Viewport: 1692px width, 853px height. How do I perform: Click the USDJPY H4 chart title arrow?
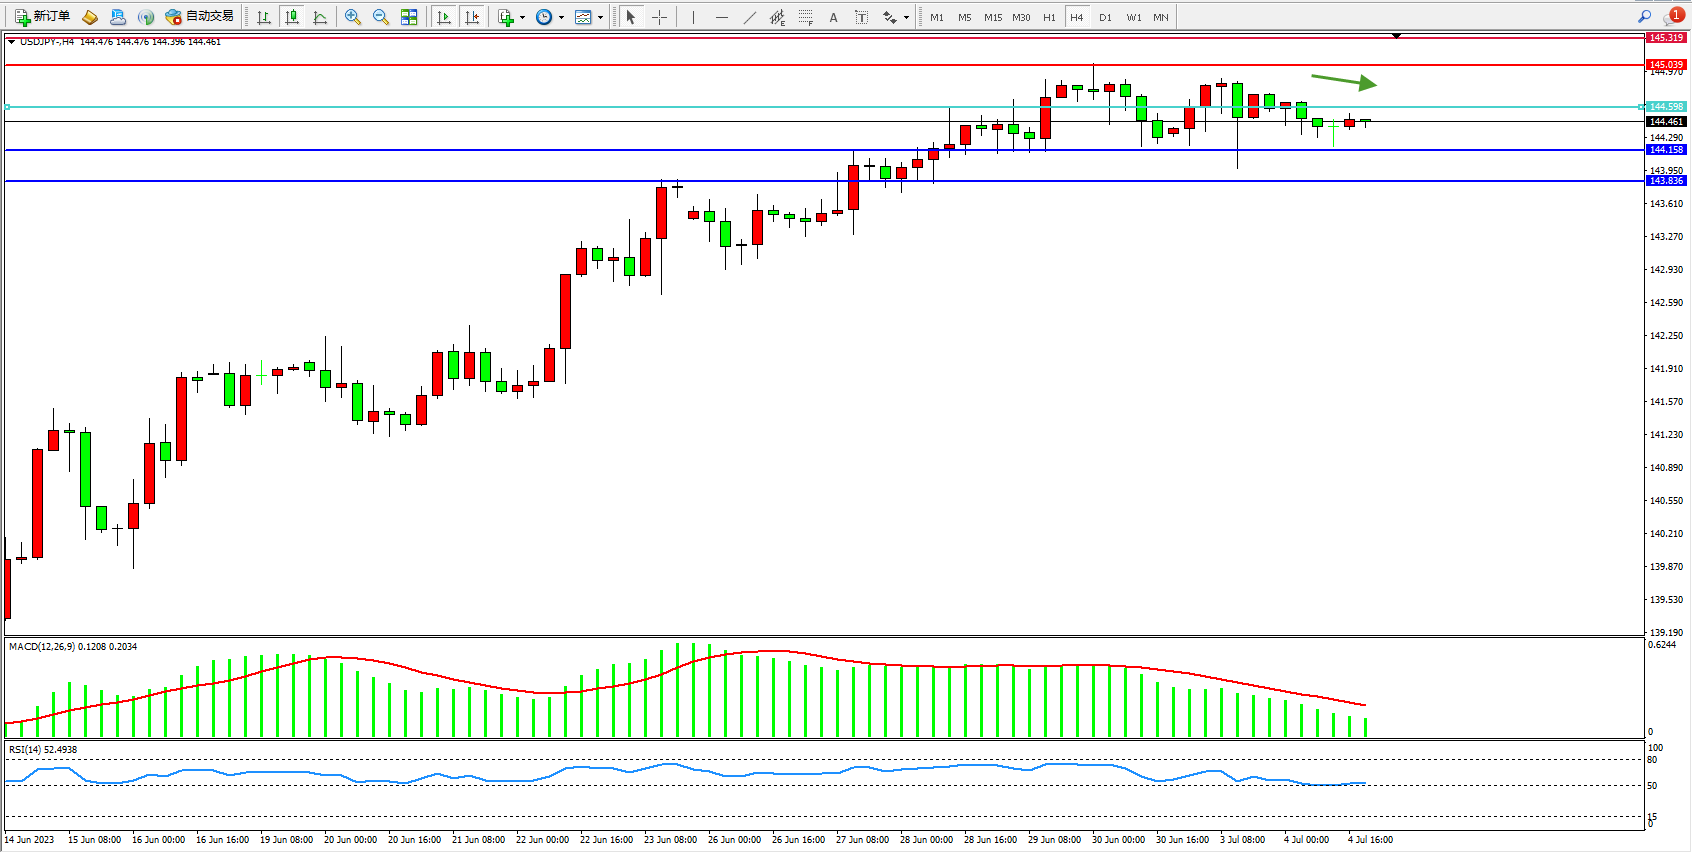[11, 41]
